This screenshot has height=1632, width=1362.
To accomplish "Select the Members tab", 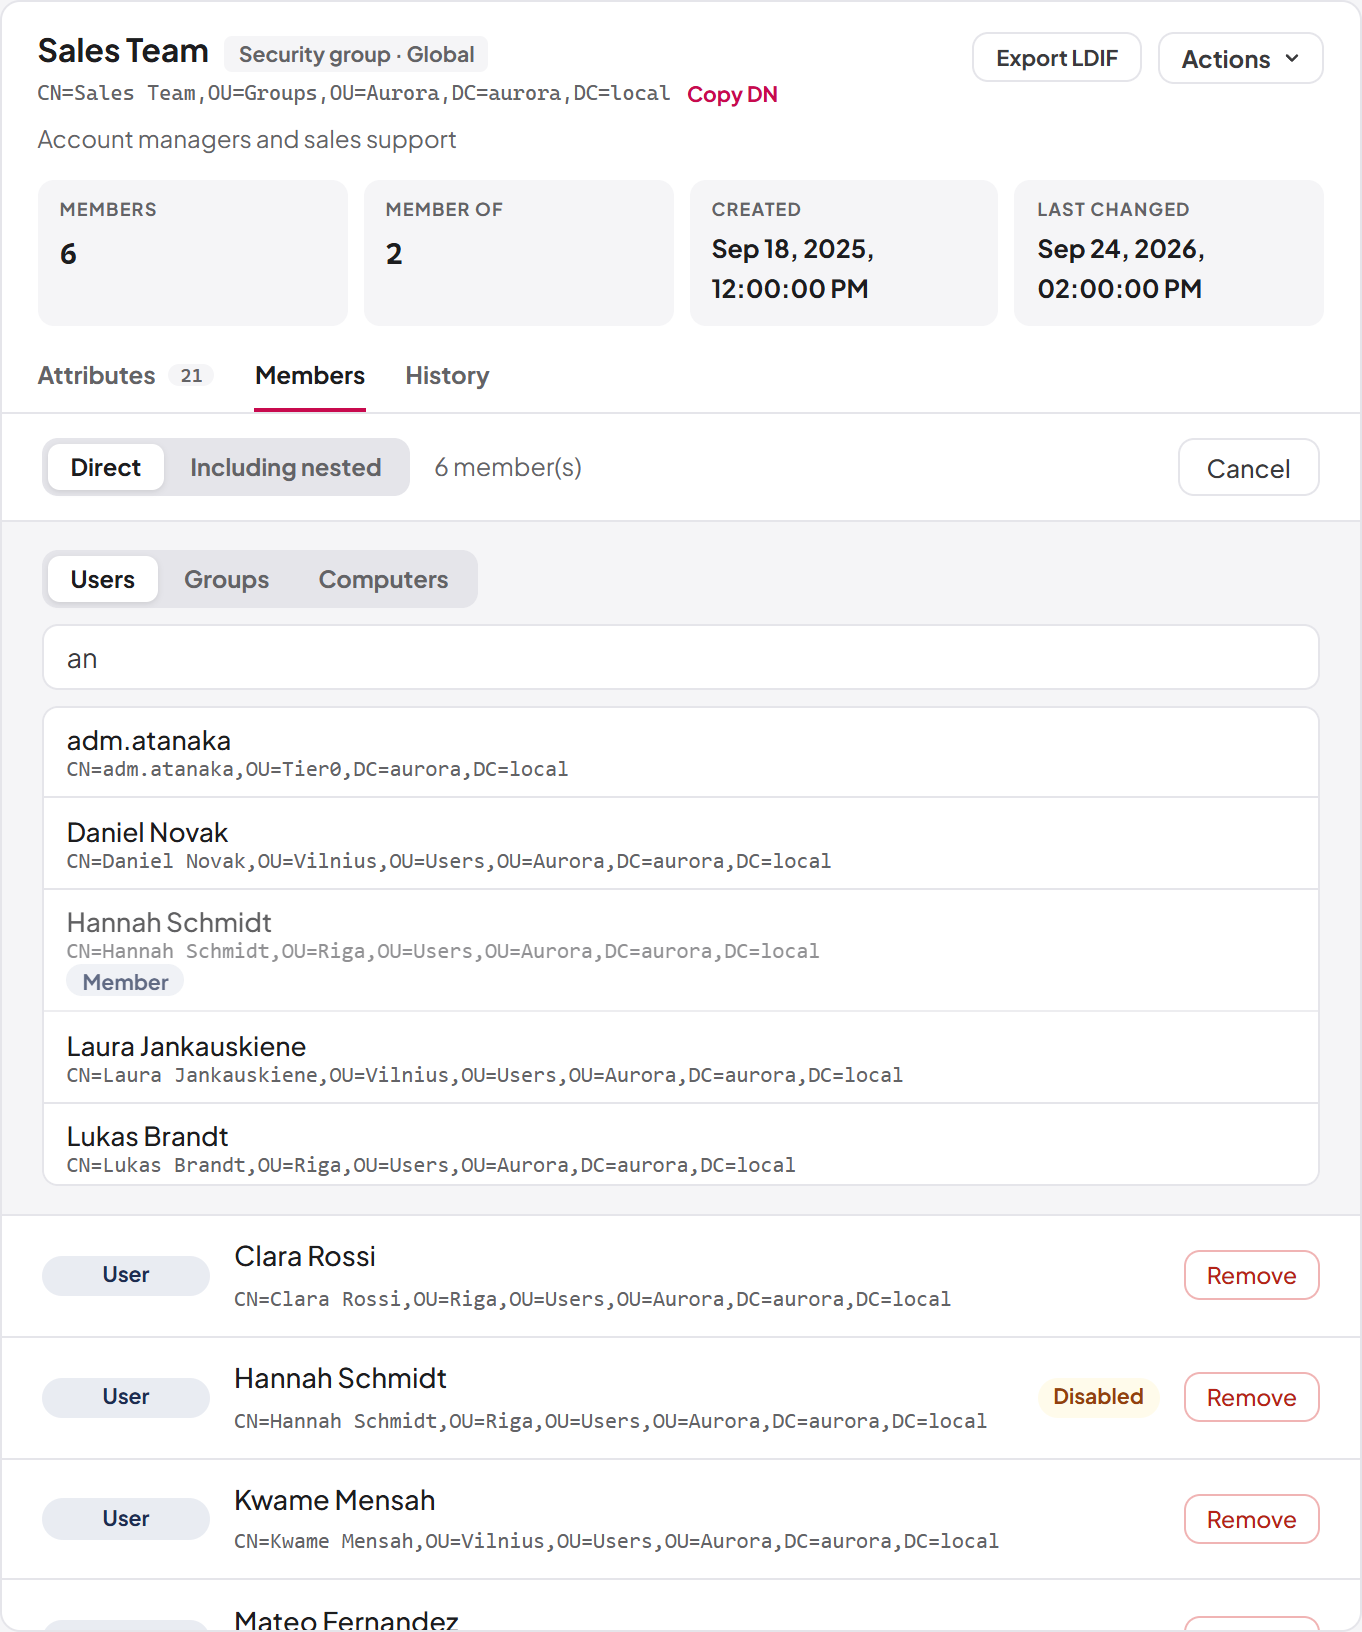I will [x=310, y=376].
